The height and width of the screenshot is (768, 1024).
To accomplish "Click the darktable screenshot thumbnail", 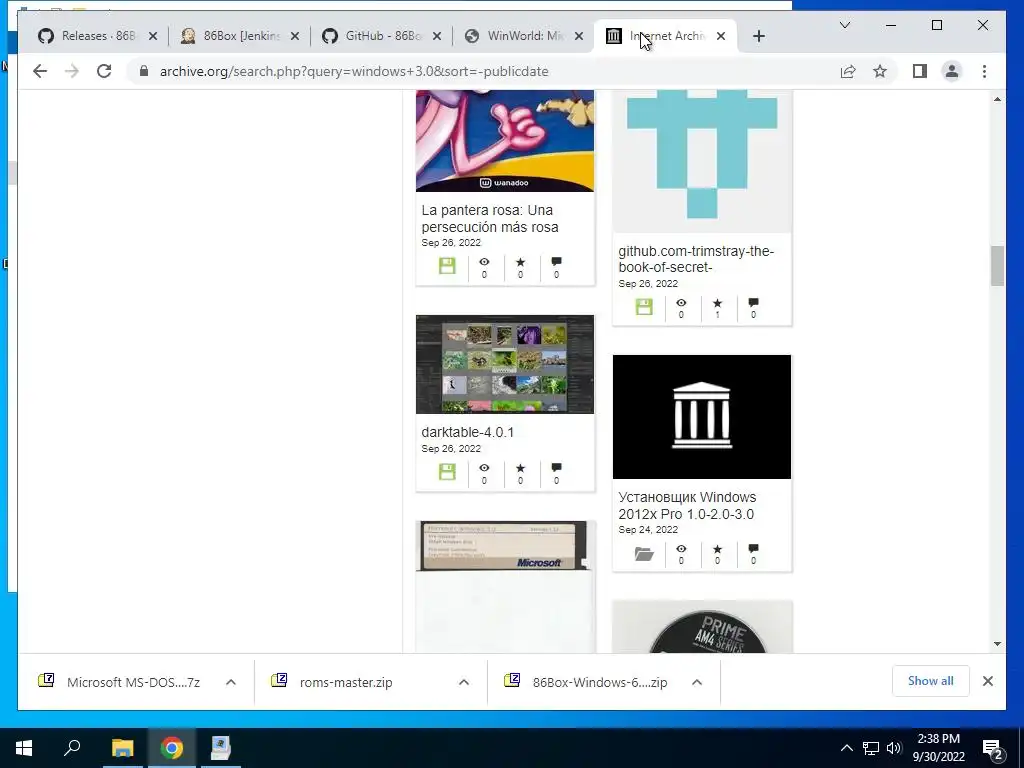I will [505, 364].
